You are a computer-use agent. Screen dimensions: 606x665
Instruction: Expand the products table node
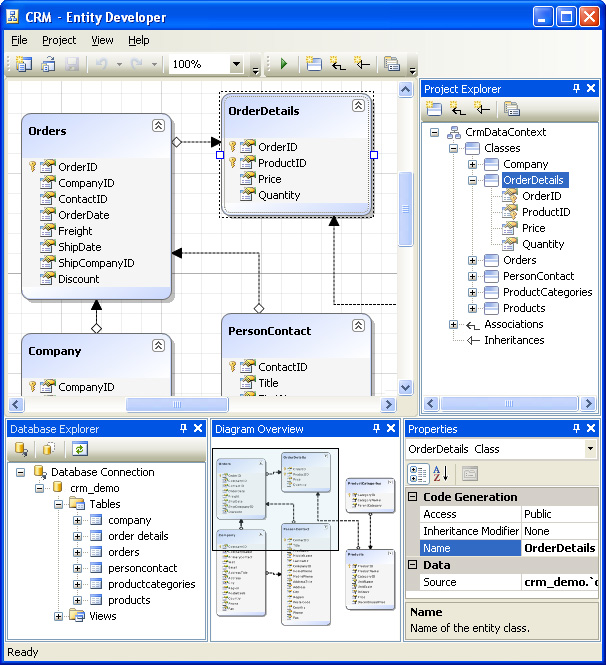coord(78,600)
